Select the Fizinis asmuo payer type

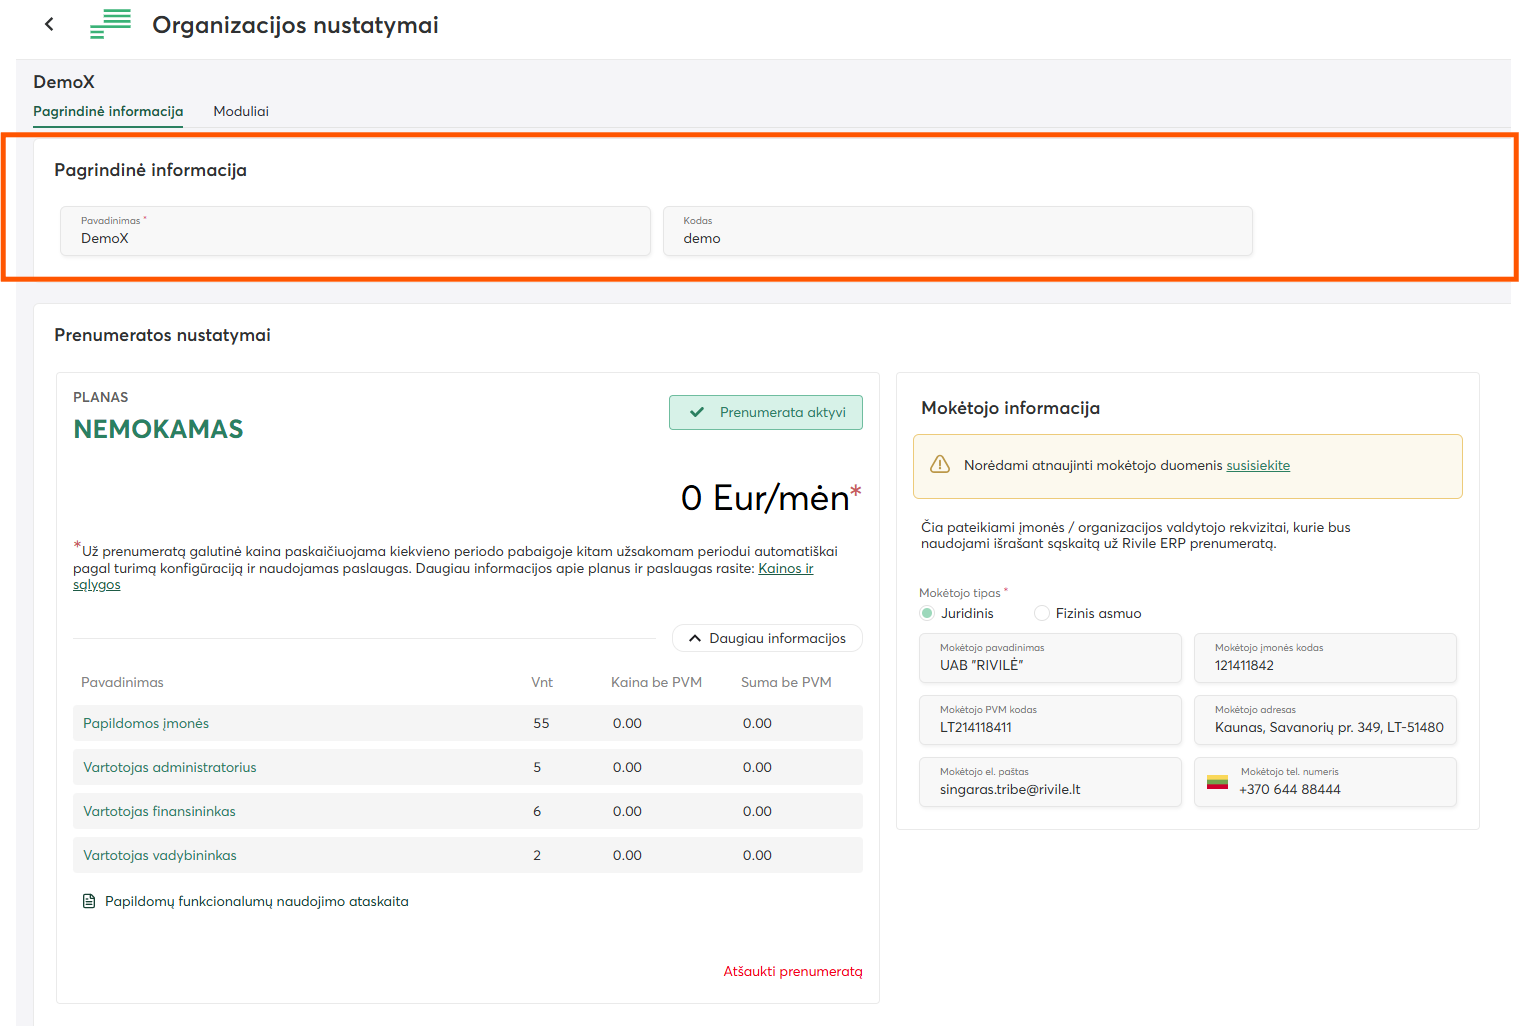[x=1042, y=613]
